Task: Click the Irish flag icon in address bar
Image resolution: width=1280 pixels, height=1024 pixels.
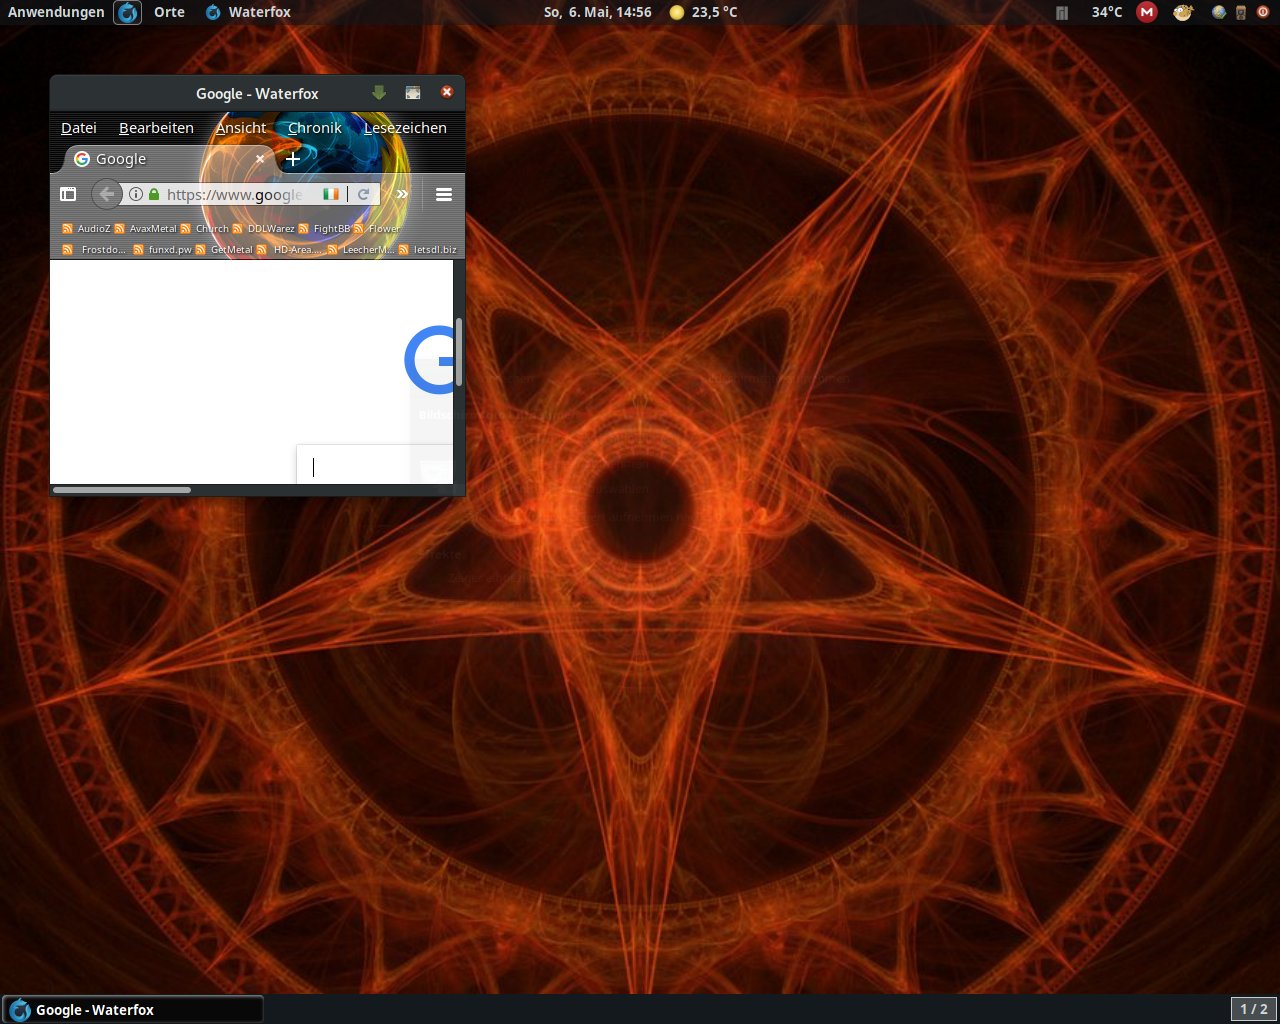Action: tap(331, 194)
